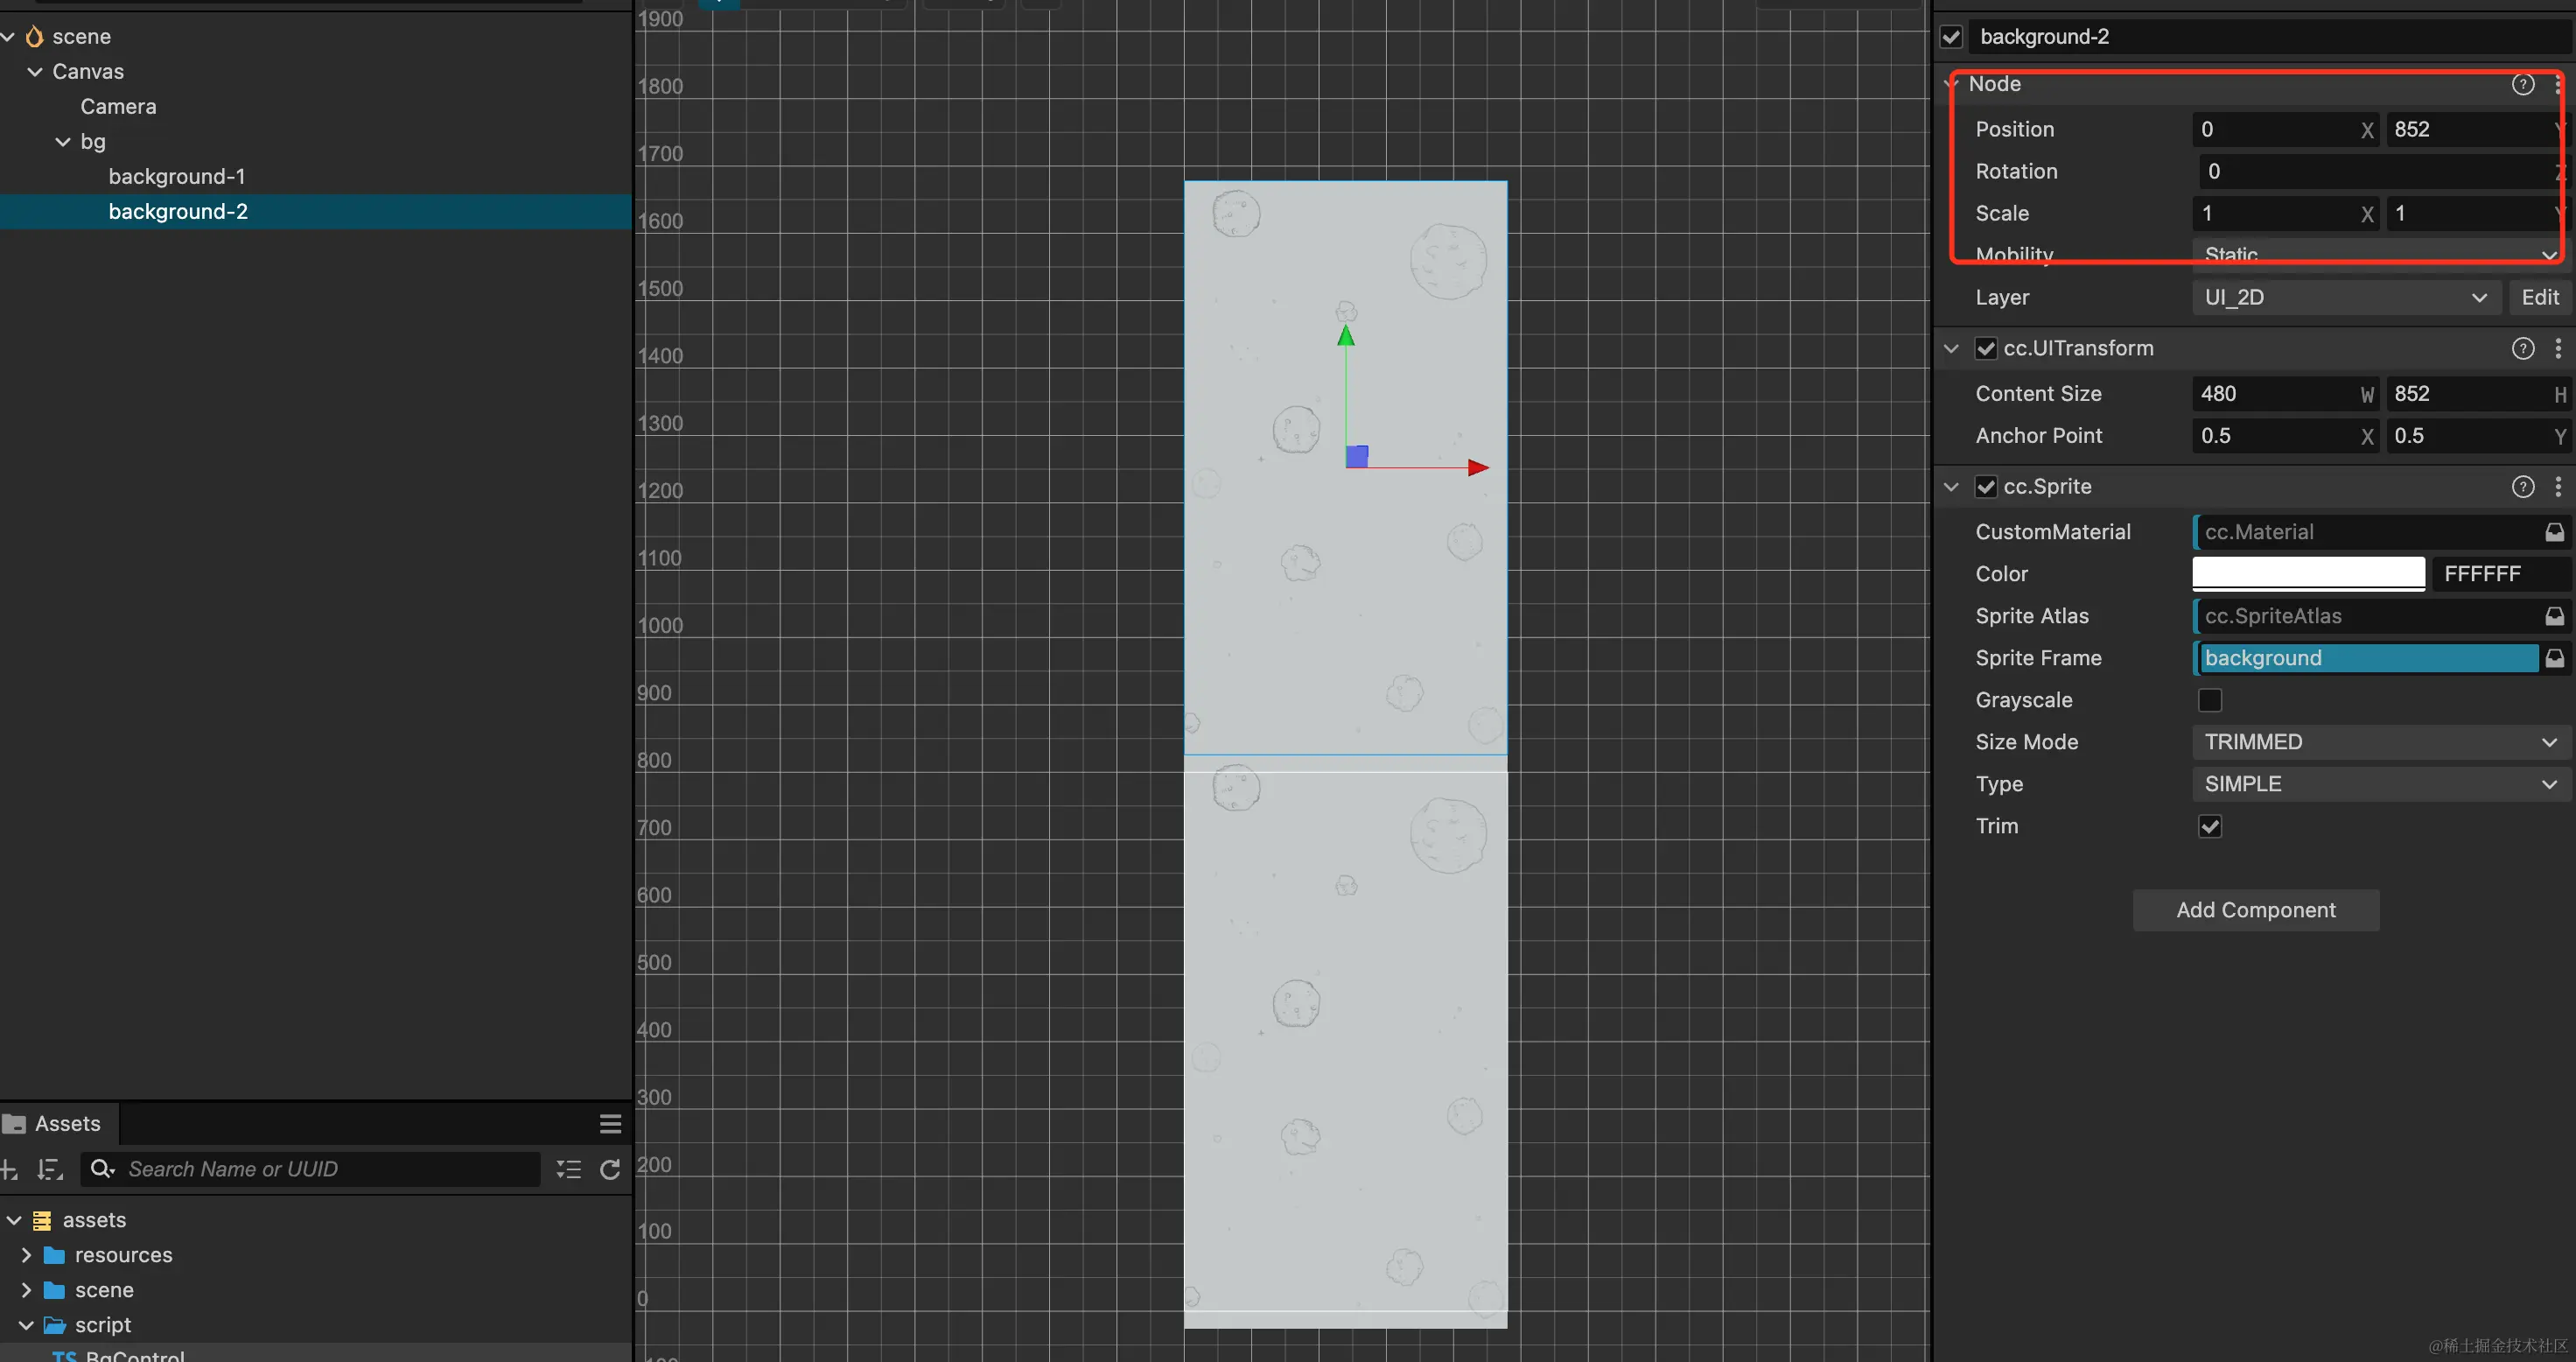
Task: Click the create new asset plus icon
Action: point(9,1169)
